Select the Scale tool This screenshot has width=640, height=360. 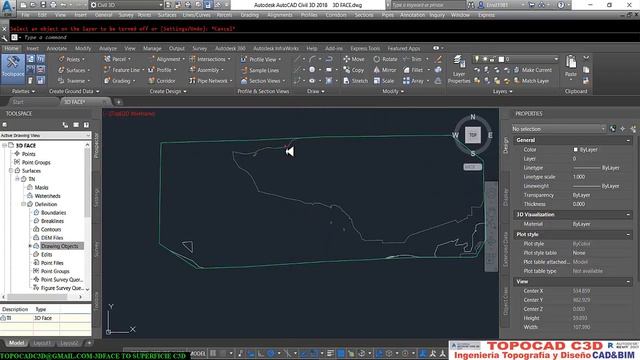pos(384,81)
